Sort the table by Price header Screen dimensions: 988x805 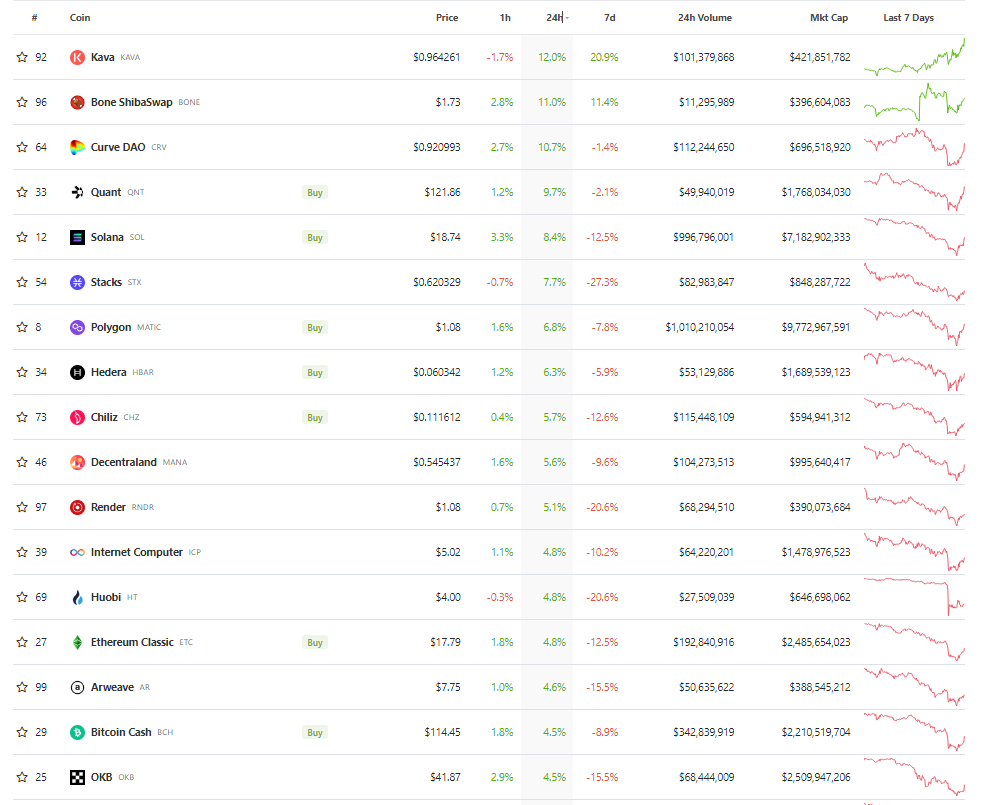447,18
